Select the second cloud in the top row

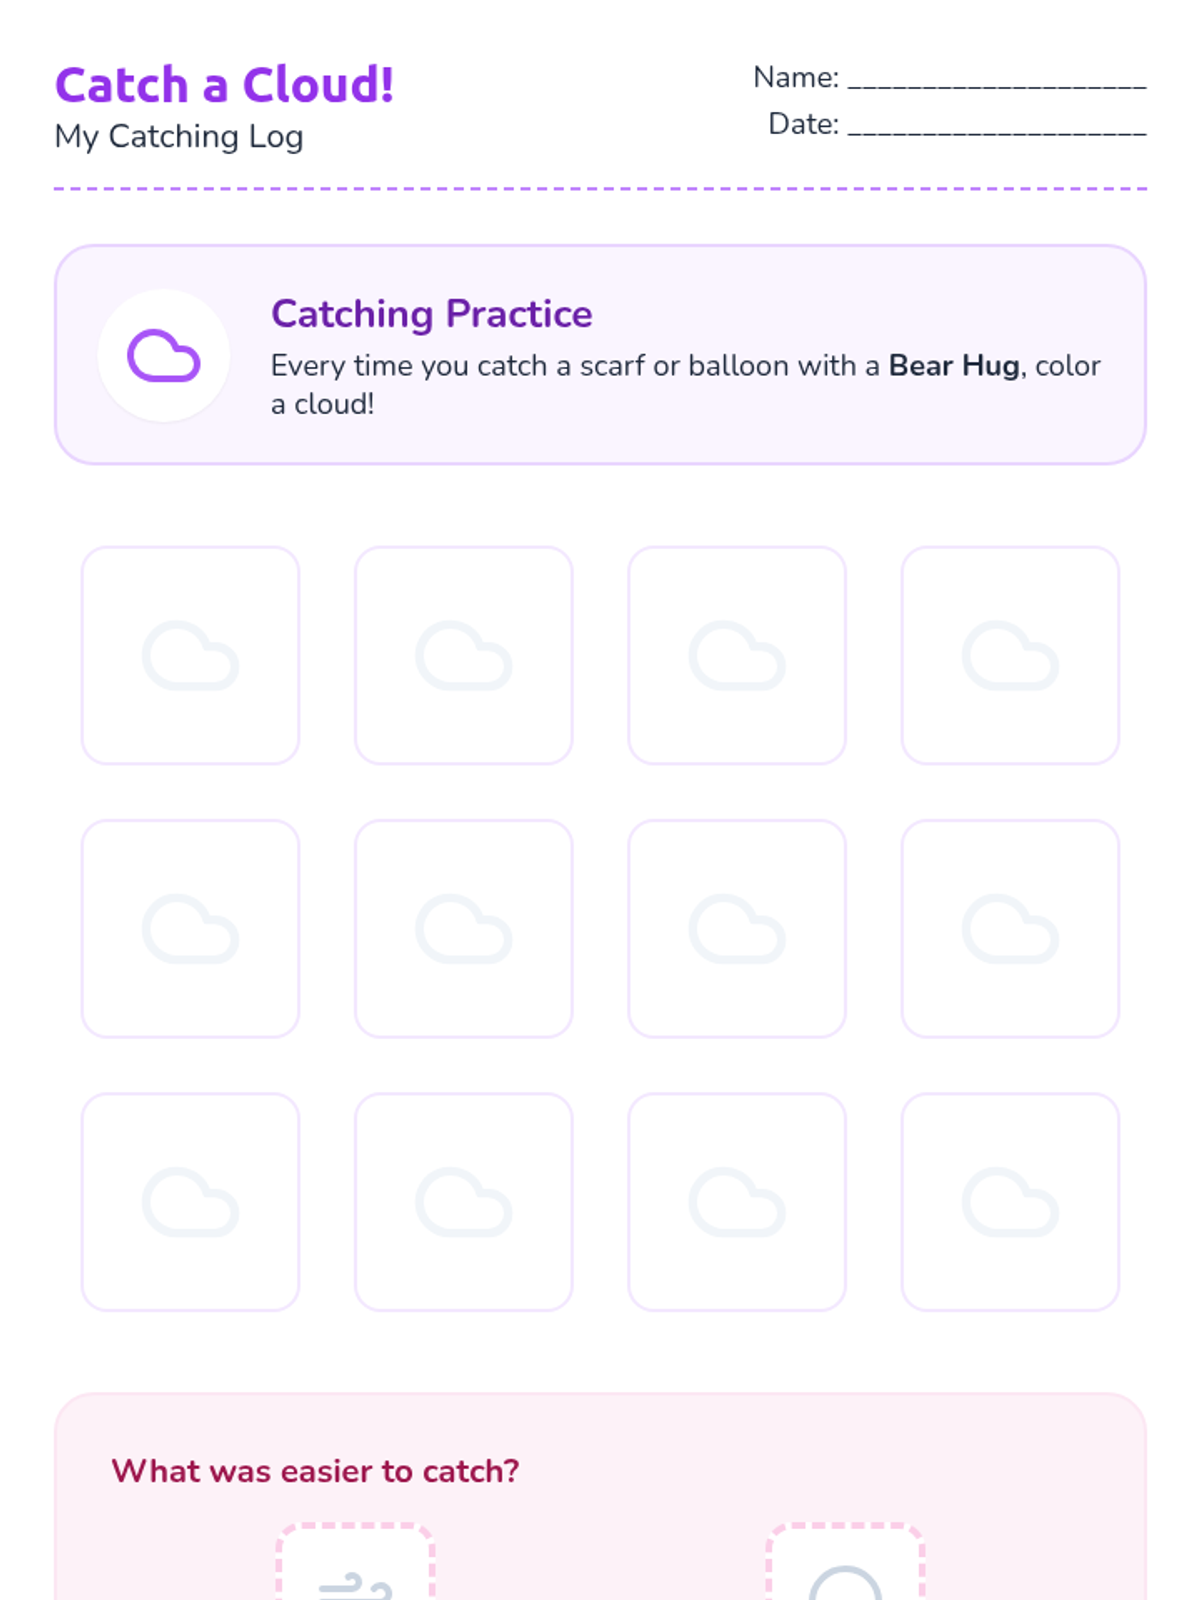(x=464, y=655)
